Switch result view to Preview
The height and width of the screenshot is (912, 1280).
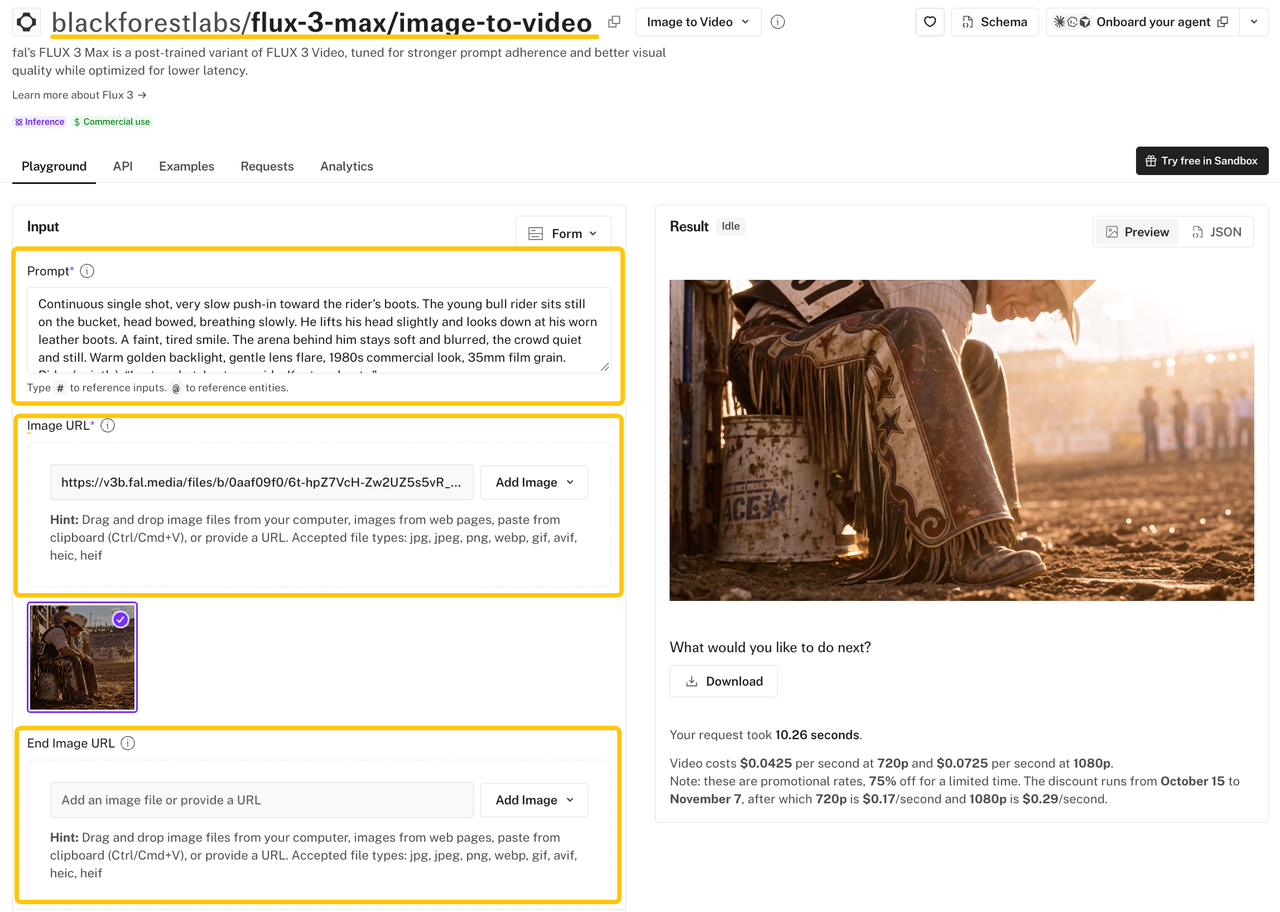coord(1137,232)
